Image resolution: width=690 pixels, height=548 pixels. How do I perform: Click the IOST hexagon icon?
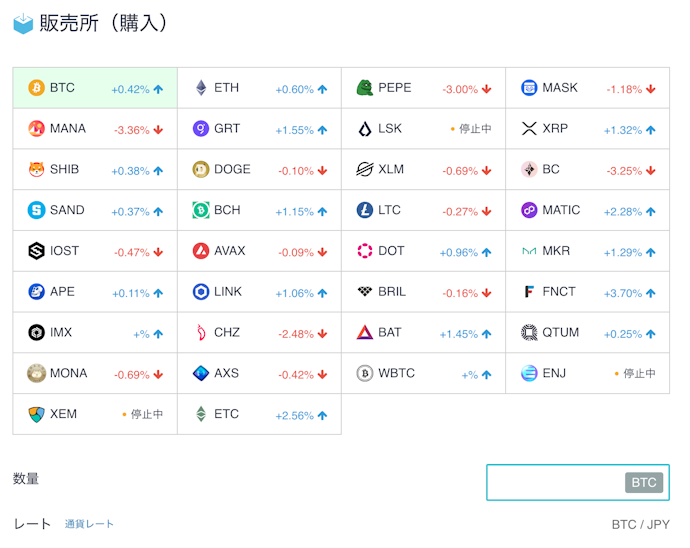[x=37, y=251]
